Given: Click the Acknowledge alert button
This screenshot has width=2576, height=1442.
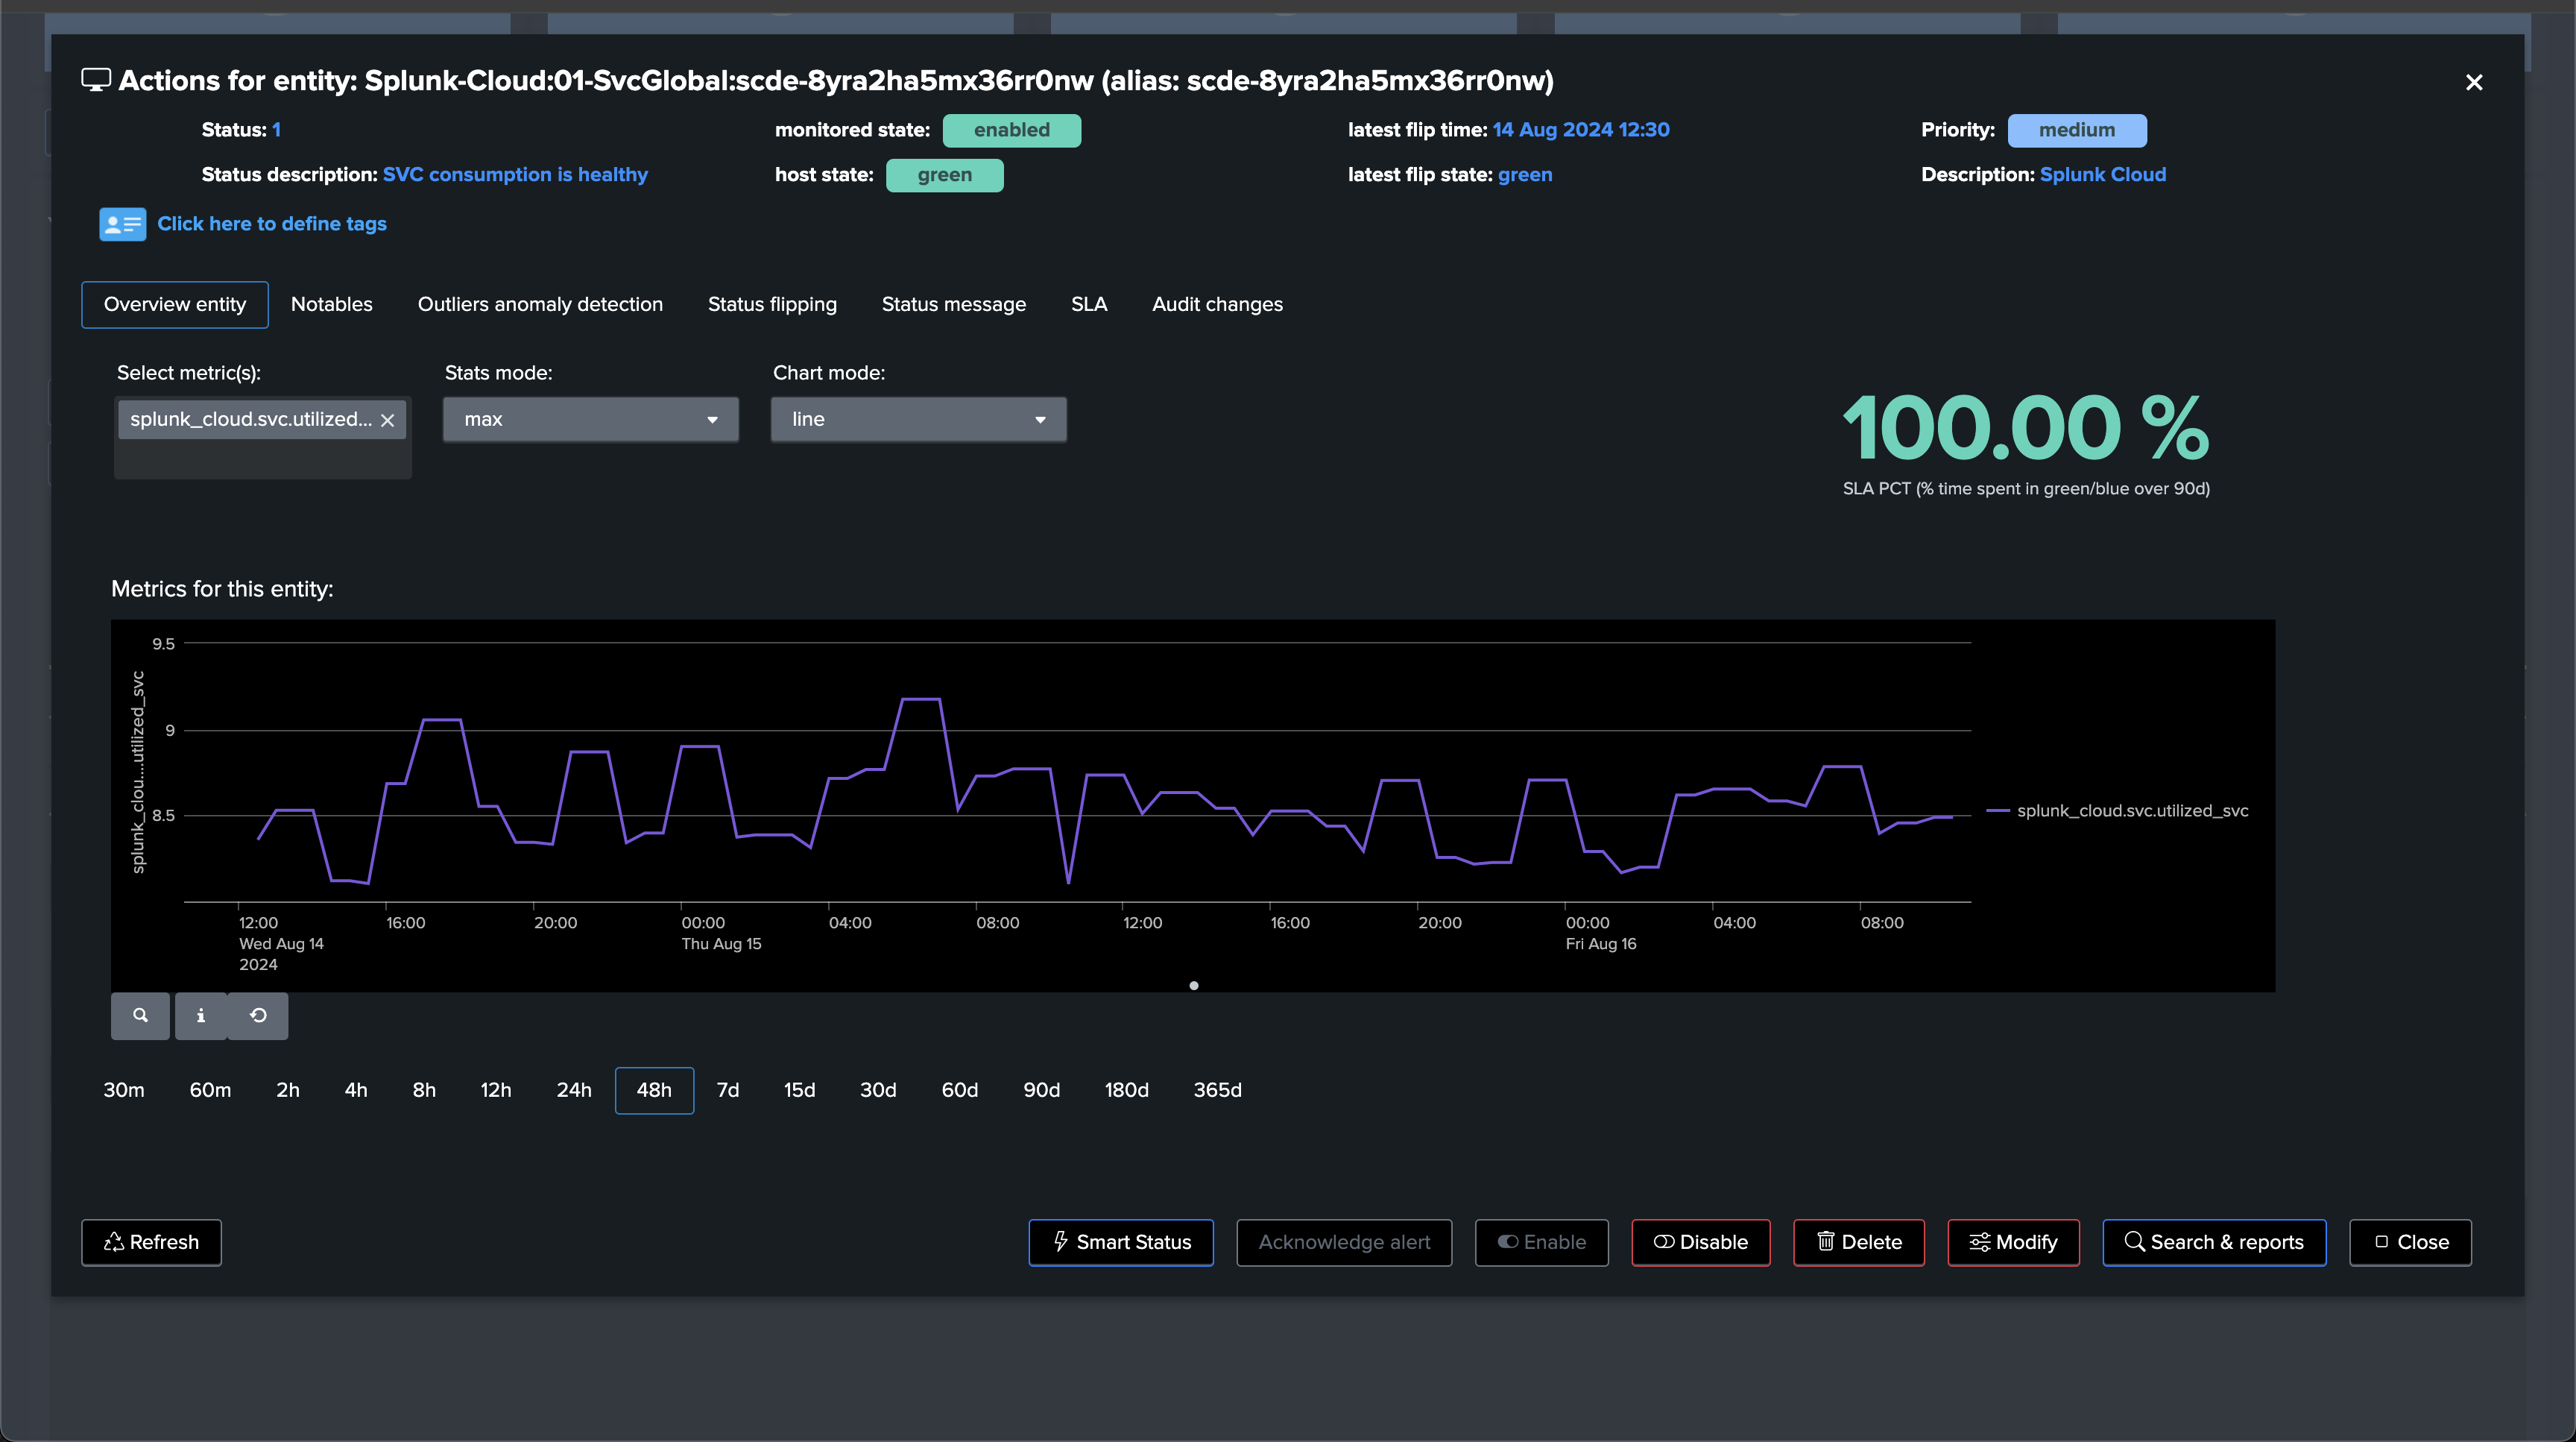Looking at the screenshot, I should click(x=1344, y=1242).
